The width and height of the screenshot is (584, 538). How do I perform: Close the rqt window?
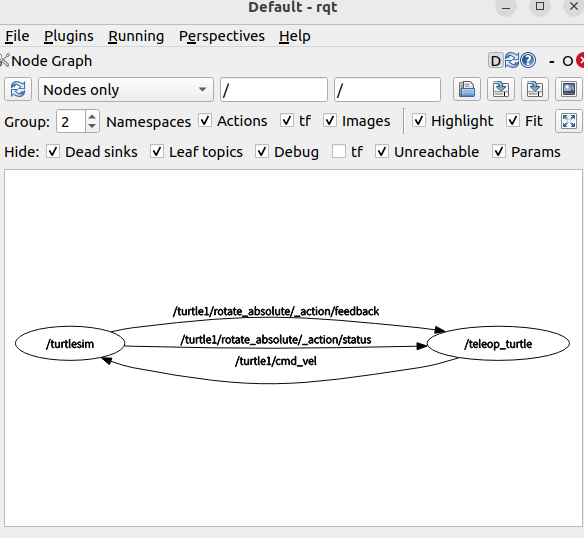(574, 6)
